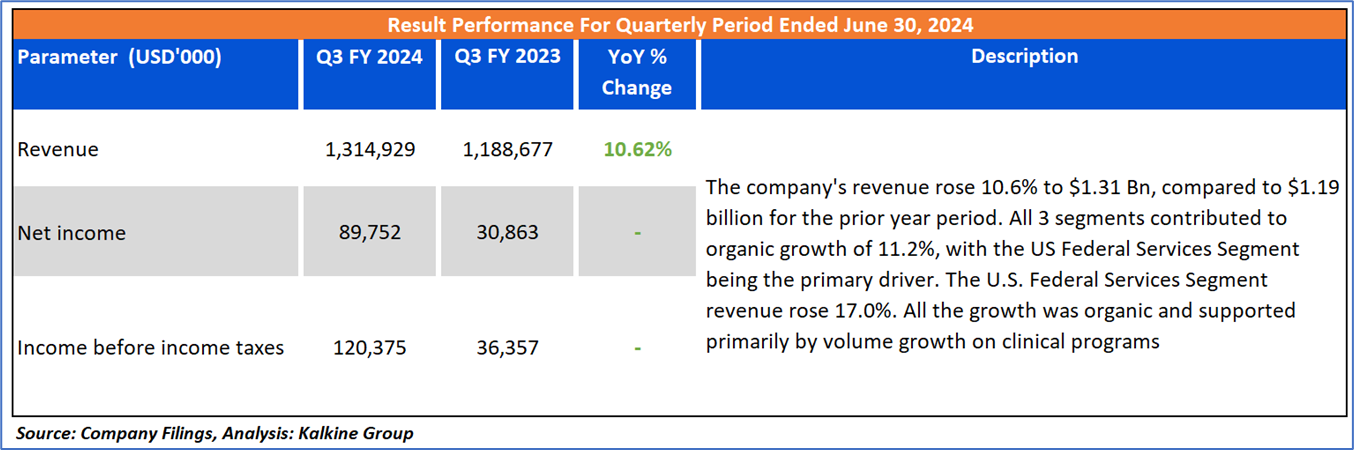Select the pre-tax income value 36,357
This screenshot has height=450, width=1354.
[508, 348]
